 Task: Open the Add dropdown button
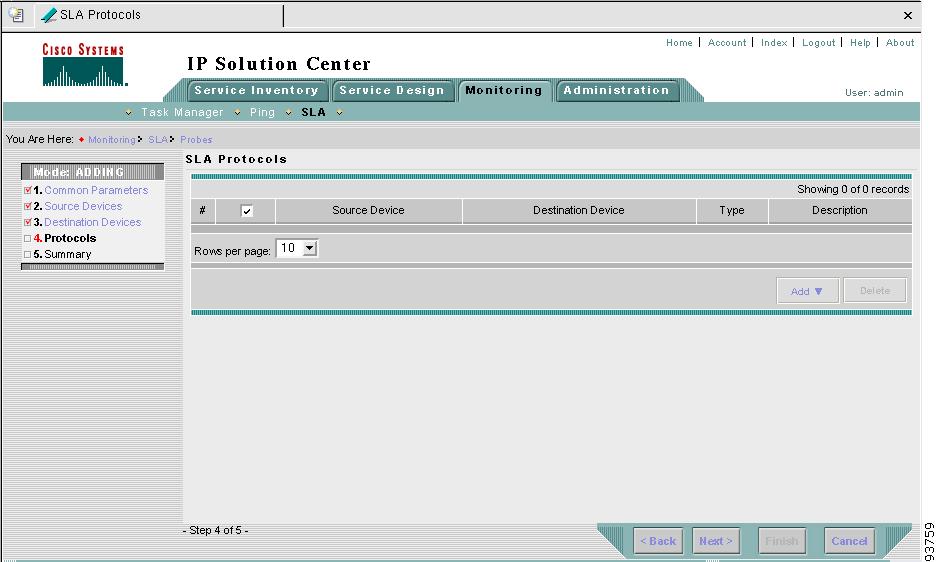click(808, 291)
